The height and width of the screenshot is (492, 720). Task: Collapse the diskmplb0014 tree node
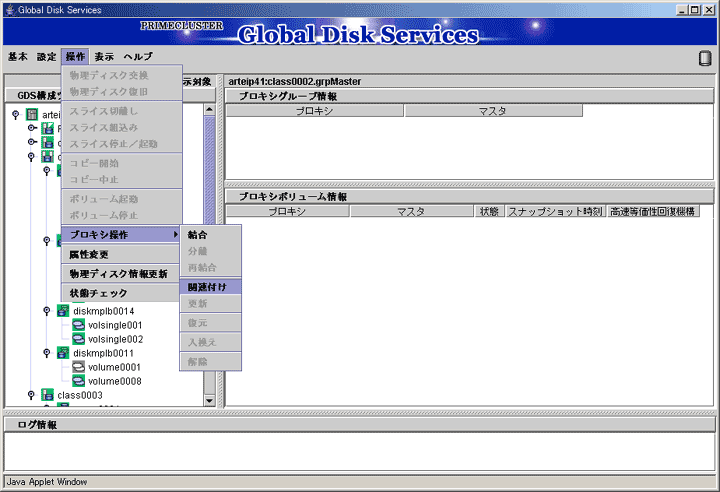pos(46,311)
